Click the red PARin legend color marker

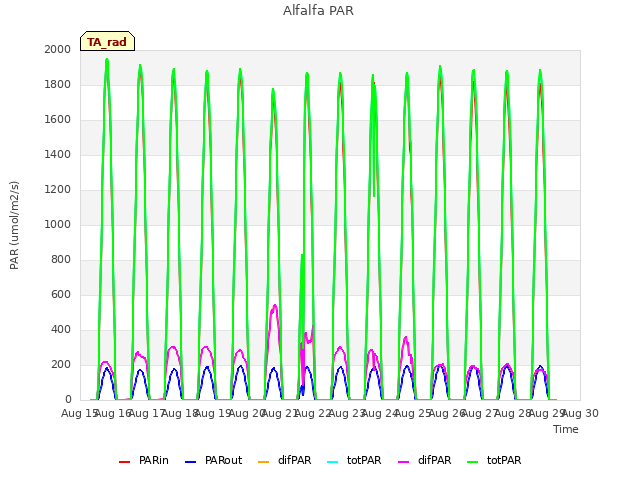pyautogui.click(x=124, y=462)
